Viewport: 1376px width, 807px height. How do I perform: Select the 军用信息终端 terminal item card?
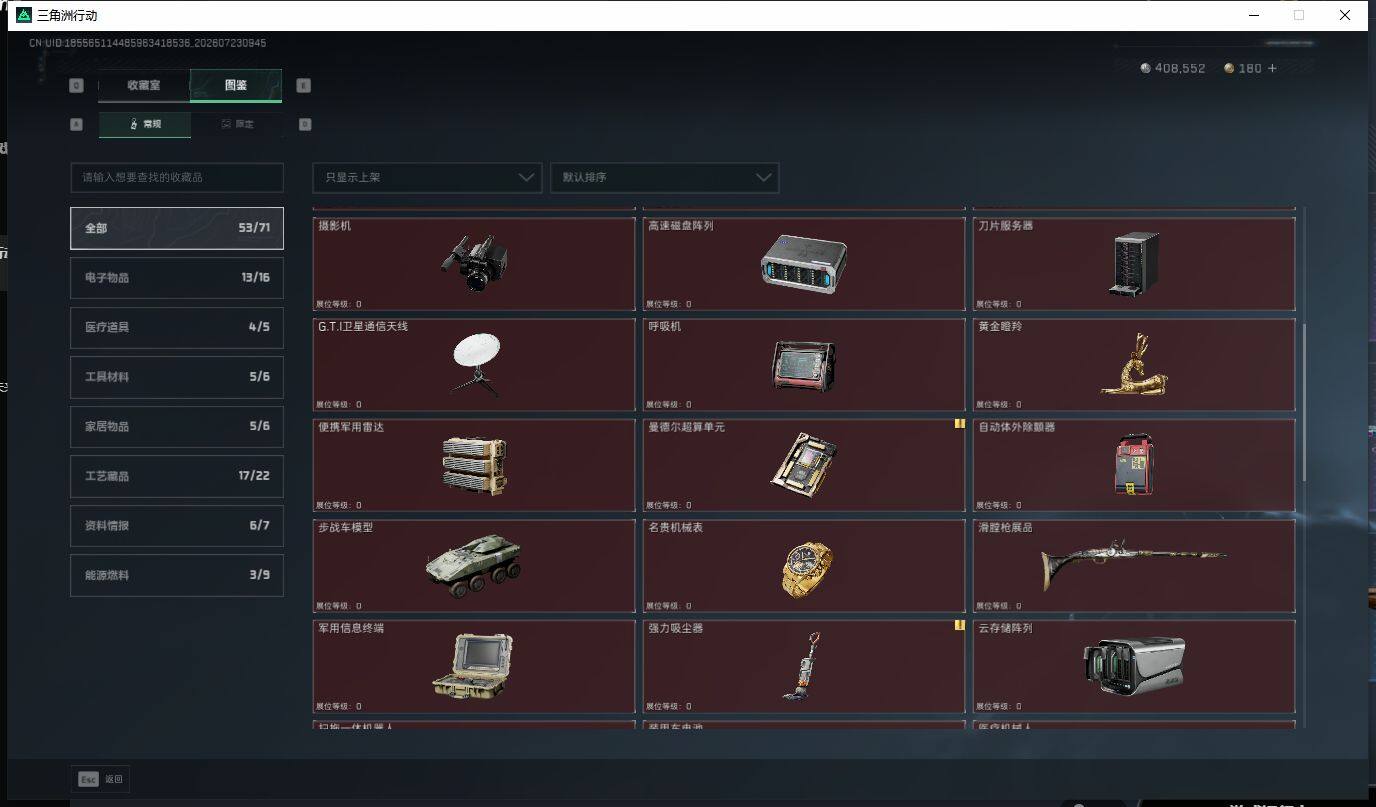pyautogui.click(x=474, y=667)
